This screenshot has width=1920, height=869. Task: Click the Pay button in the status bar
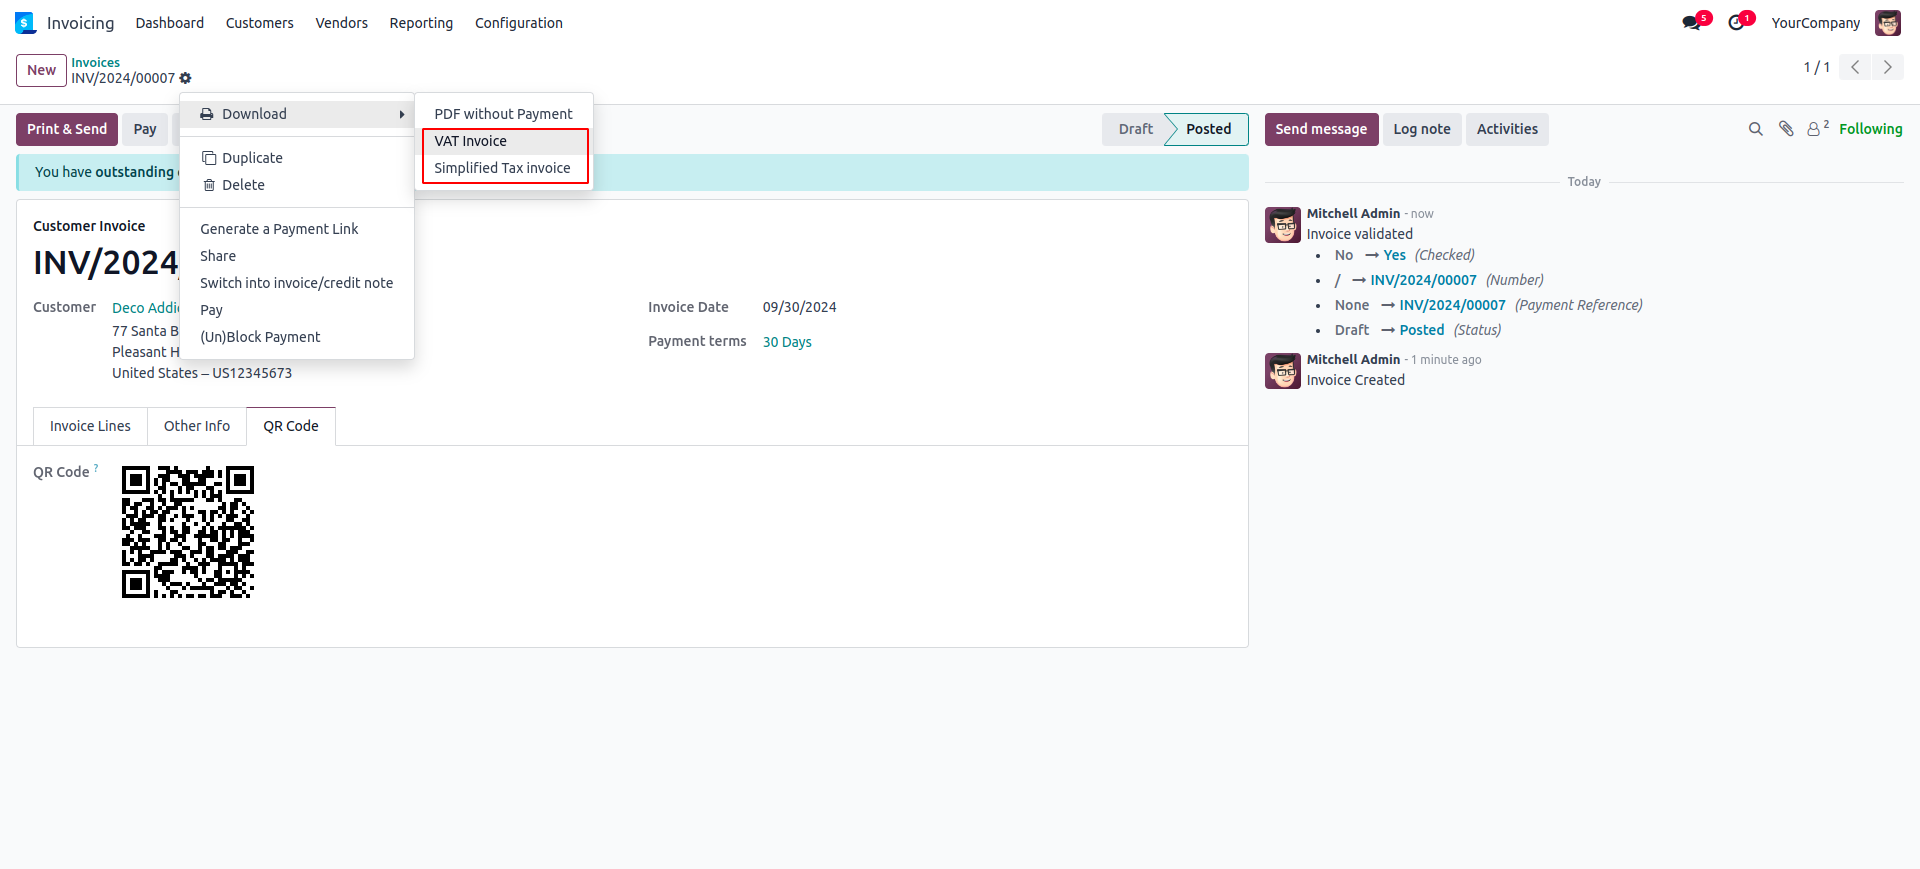(145, 129)
